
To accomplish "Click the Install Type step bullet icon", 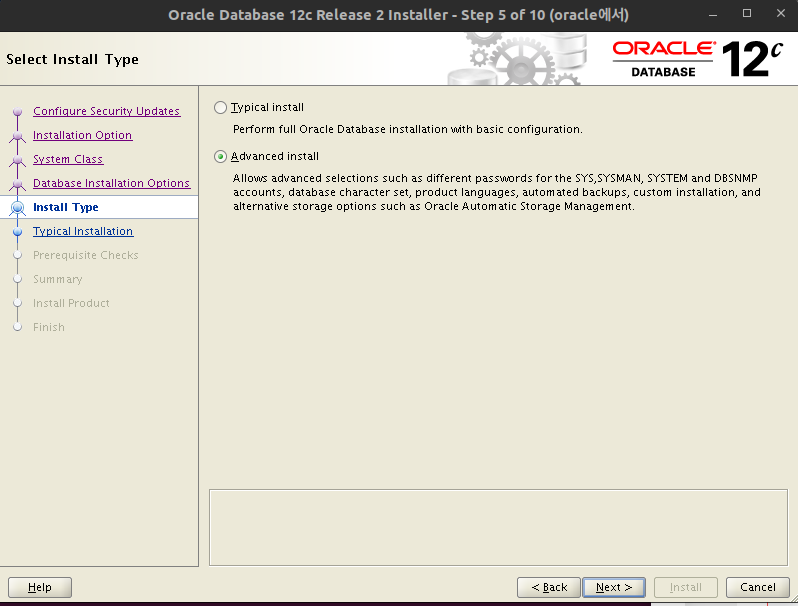I will pyautogui.click(x=18, y=208).
